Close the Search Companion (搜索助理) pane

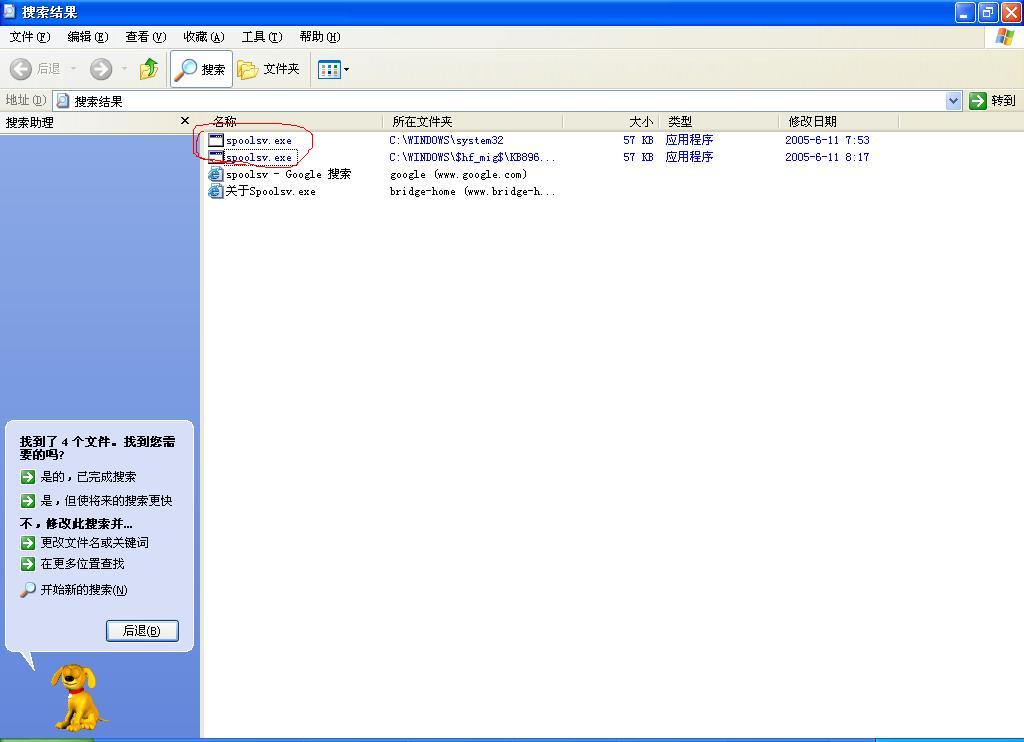(185, 121)
